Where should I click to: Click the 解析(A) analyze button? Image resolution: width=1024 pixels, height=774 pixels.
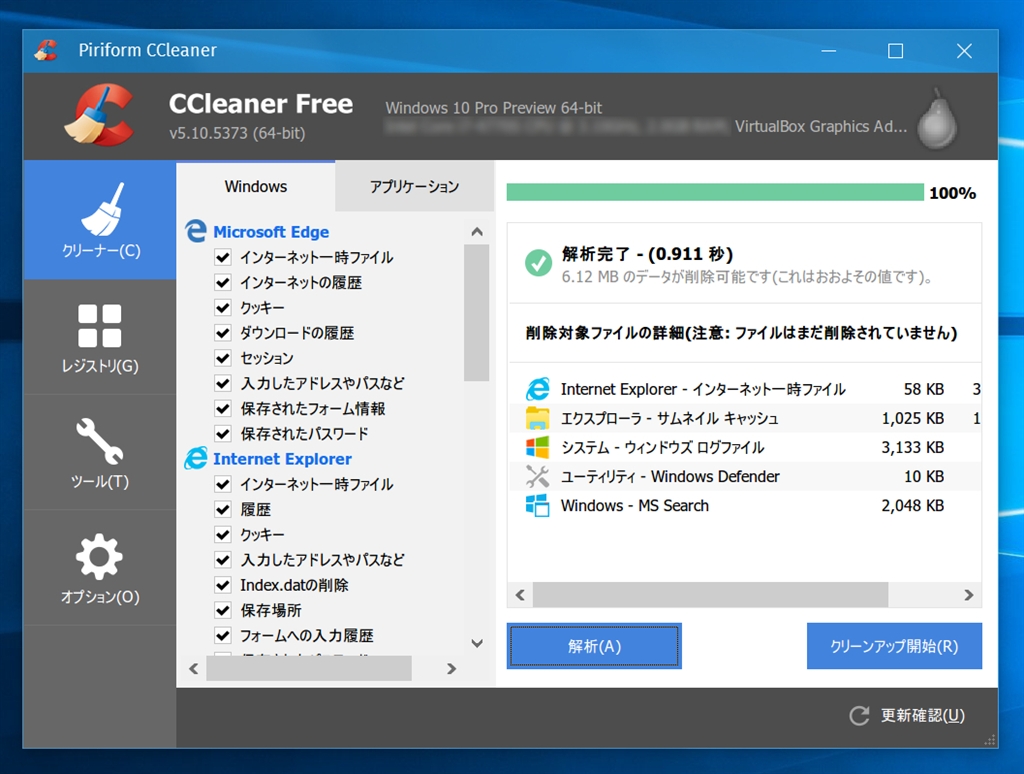click(594, 646)
